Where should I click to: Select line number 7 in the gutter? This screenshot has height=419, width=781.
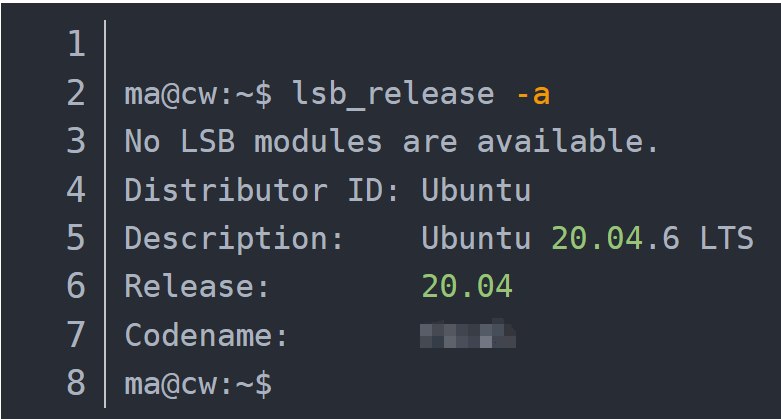pos(76,336)
